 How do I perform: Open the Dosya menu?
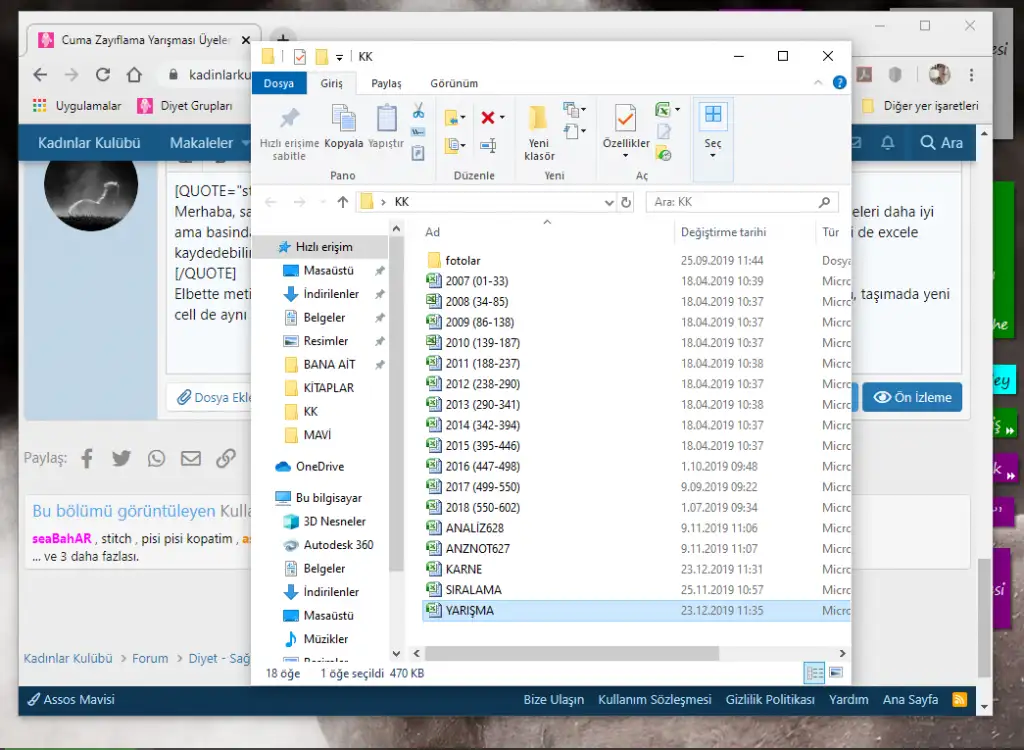click(279, 84)
